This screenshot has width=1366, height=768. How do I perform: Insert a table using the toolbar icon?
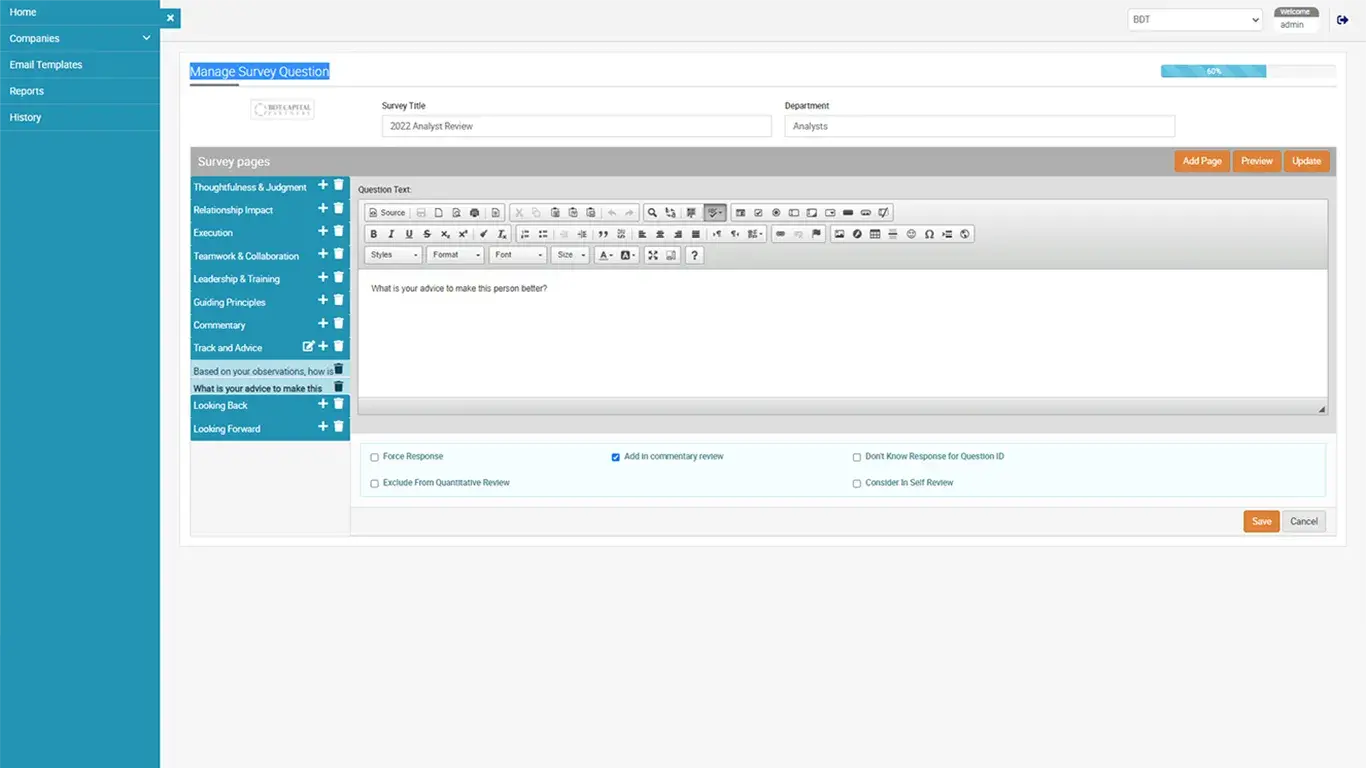875,234
